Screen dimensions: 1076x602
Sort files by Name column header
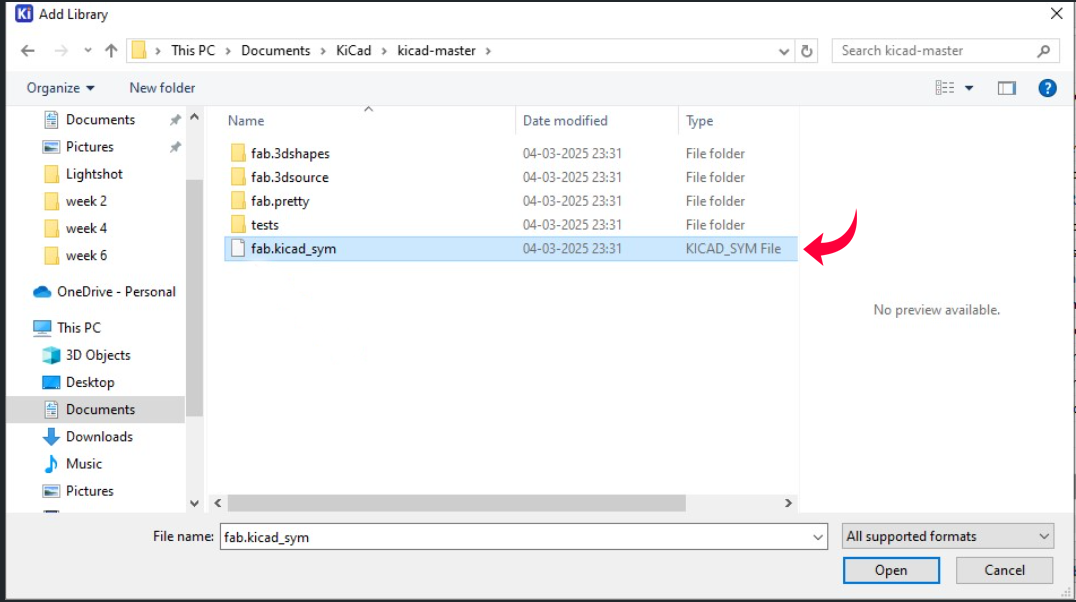[246, 121]
